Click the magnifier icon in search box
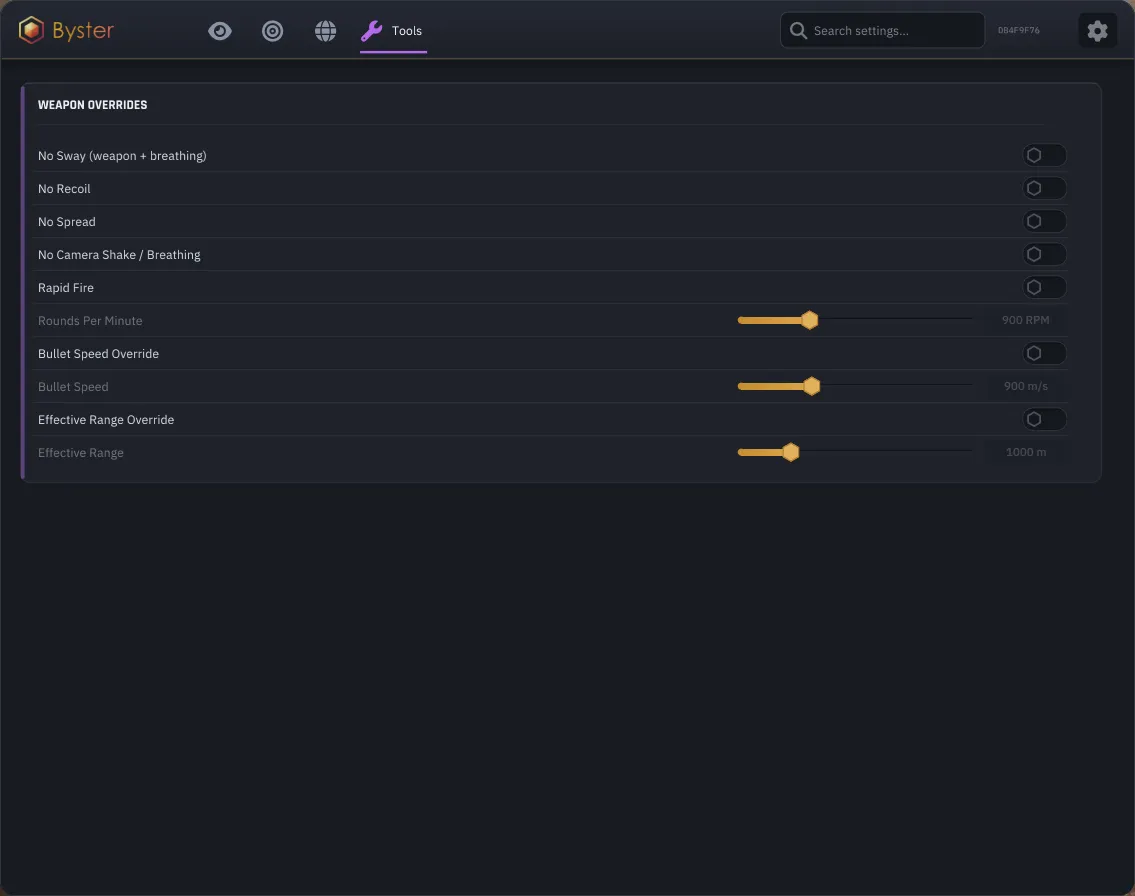1135x896 pixels. point(798,30)
